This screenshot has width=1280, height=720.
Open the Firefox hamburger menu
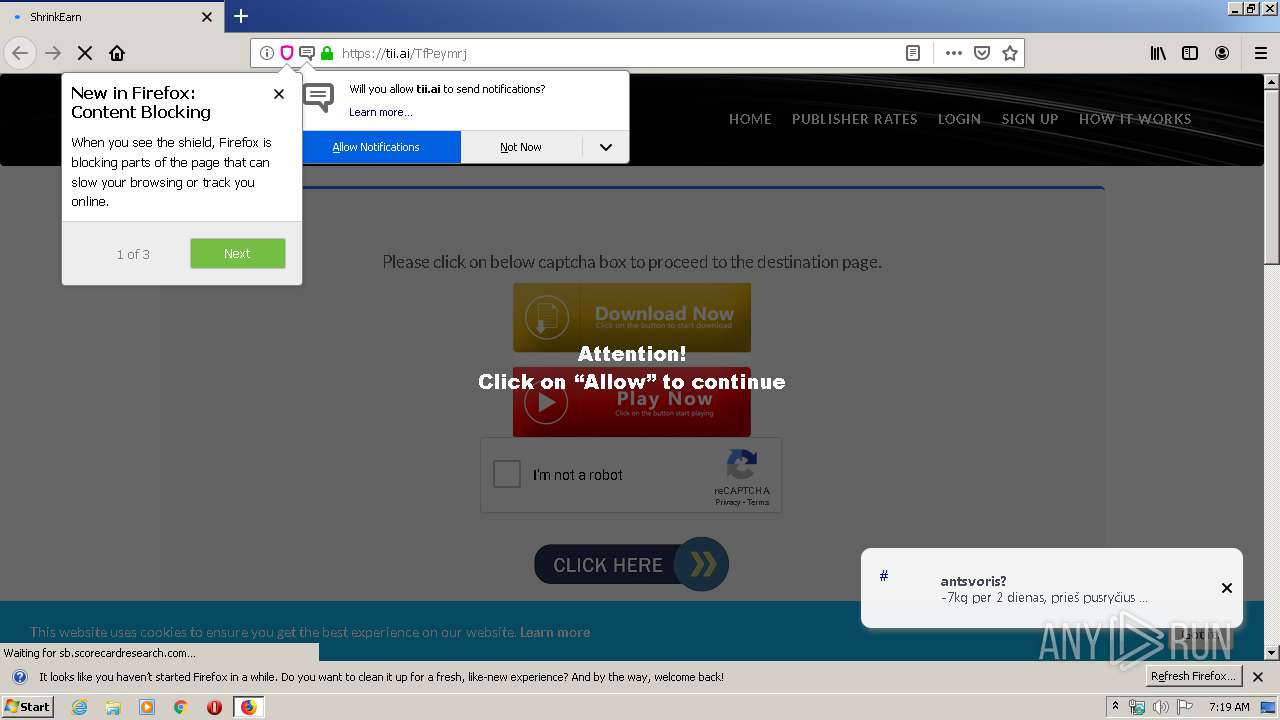click(x=1261, y=53)
